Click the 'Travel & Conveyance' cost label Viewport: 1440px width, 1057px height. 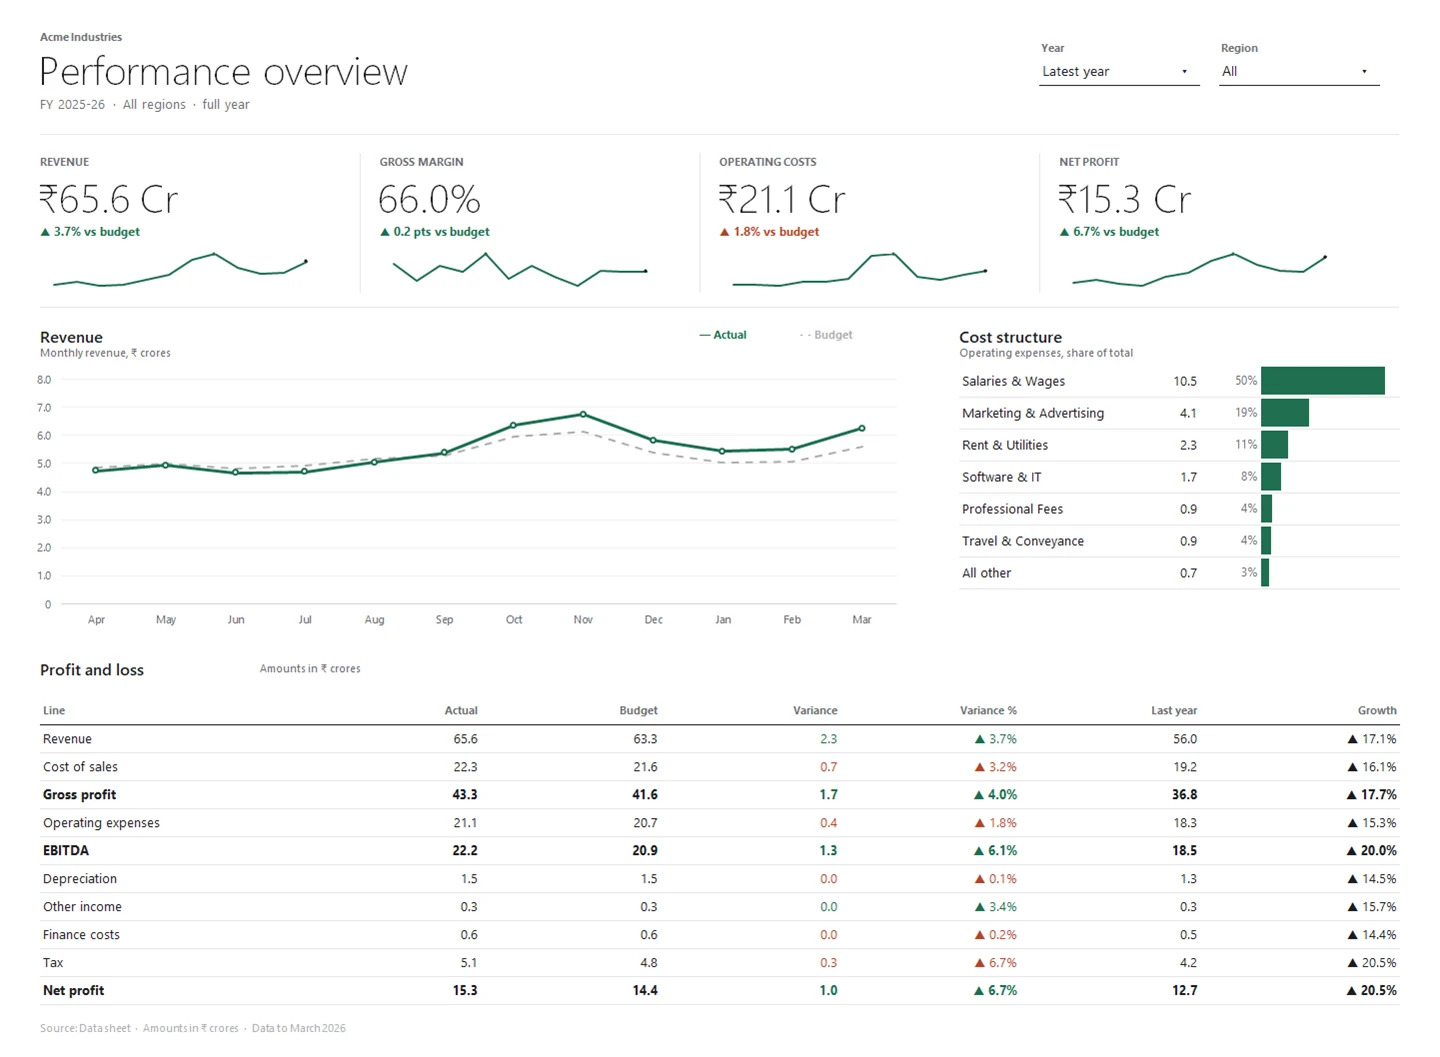click(x=1023, y=541)
